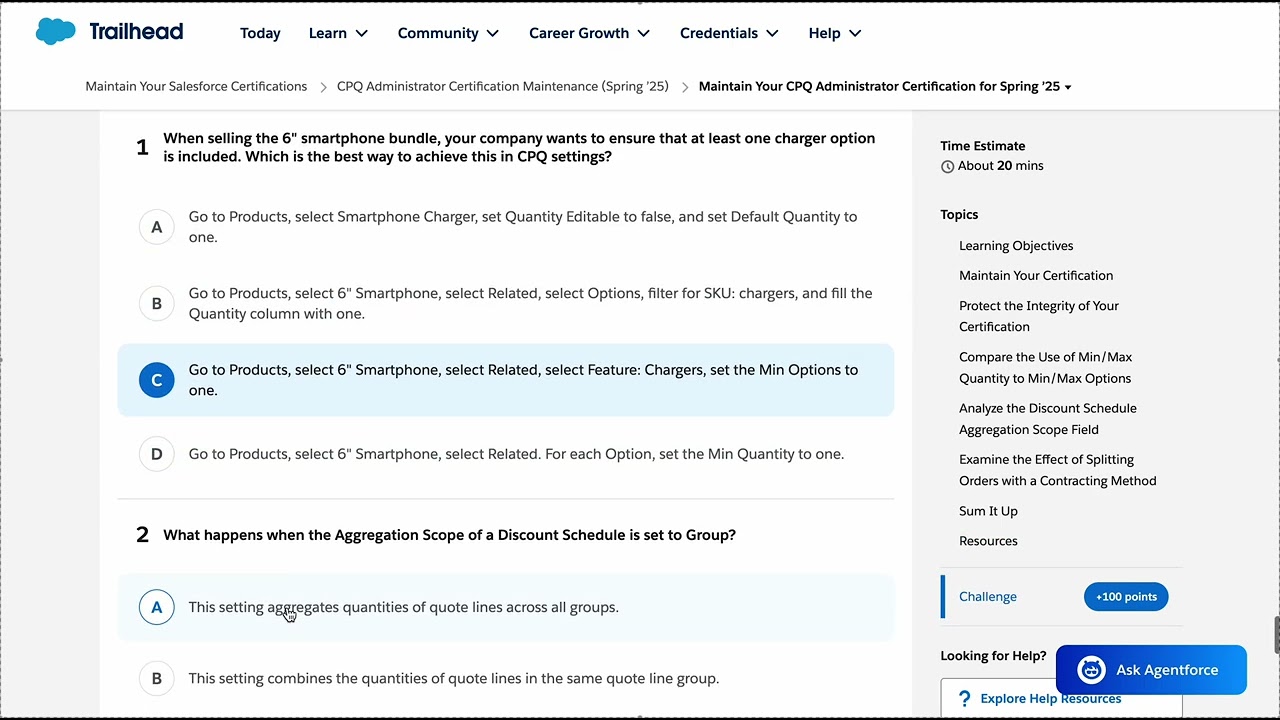Pick answer D setting Min Quantity per Option
The image size is (1280, 720).
[x=506, y=454]
